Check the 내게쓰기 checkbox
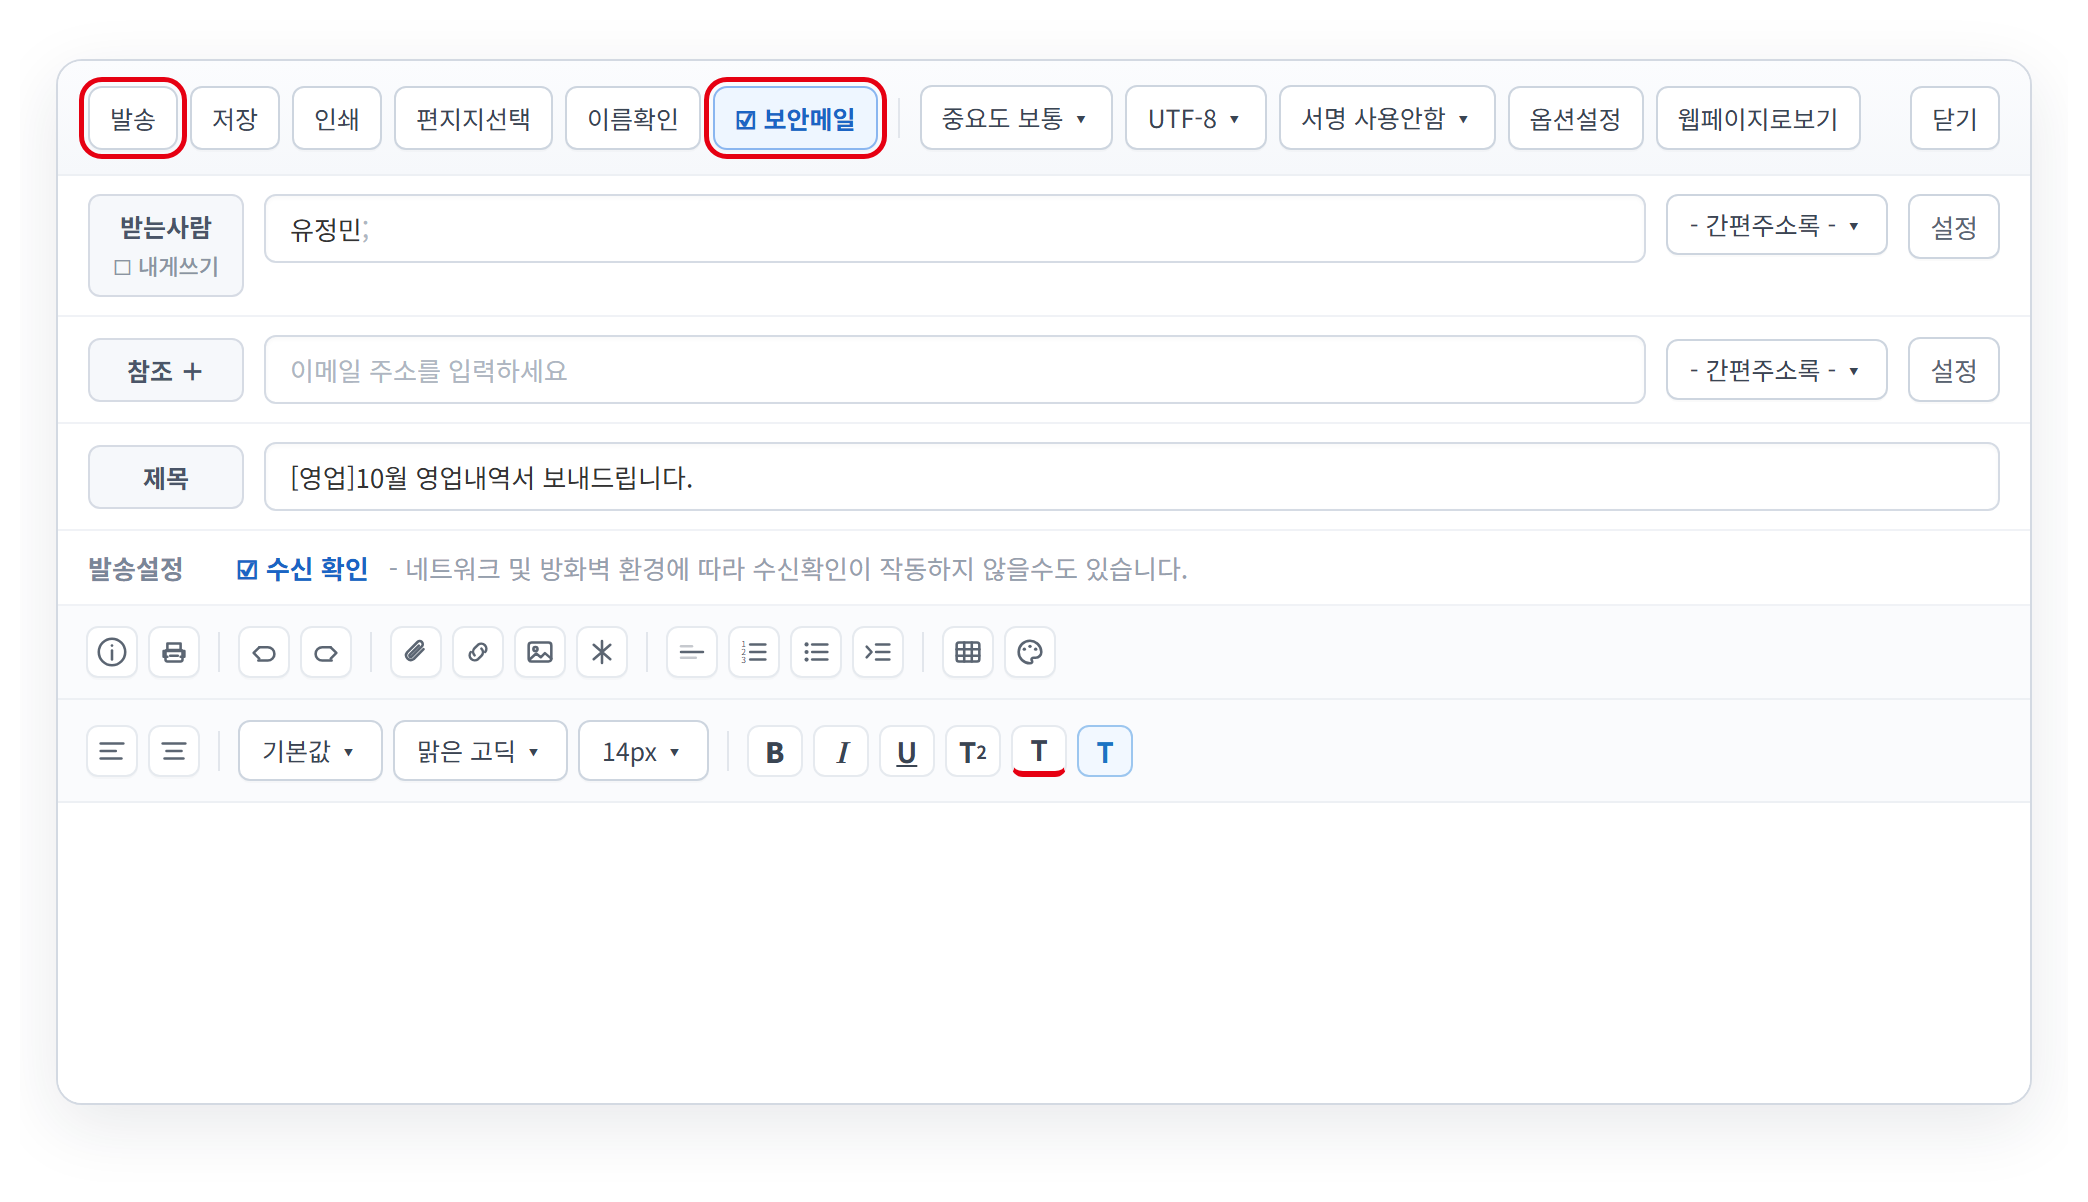2088x1202 pixels. (123, 267)
